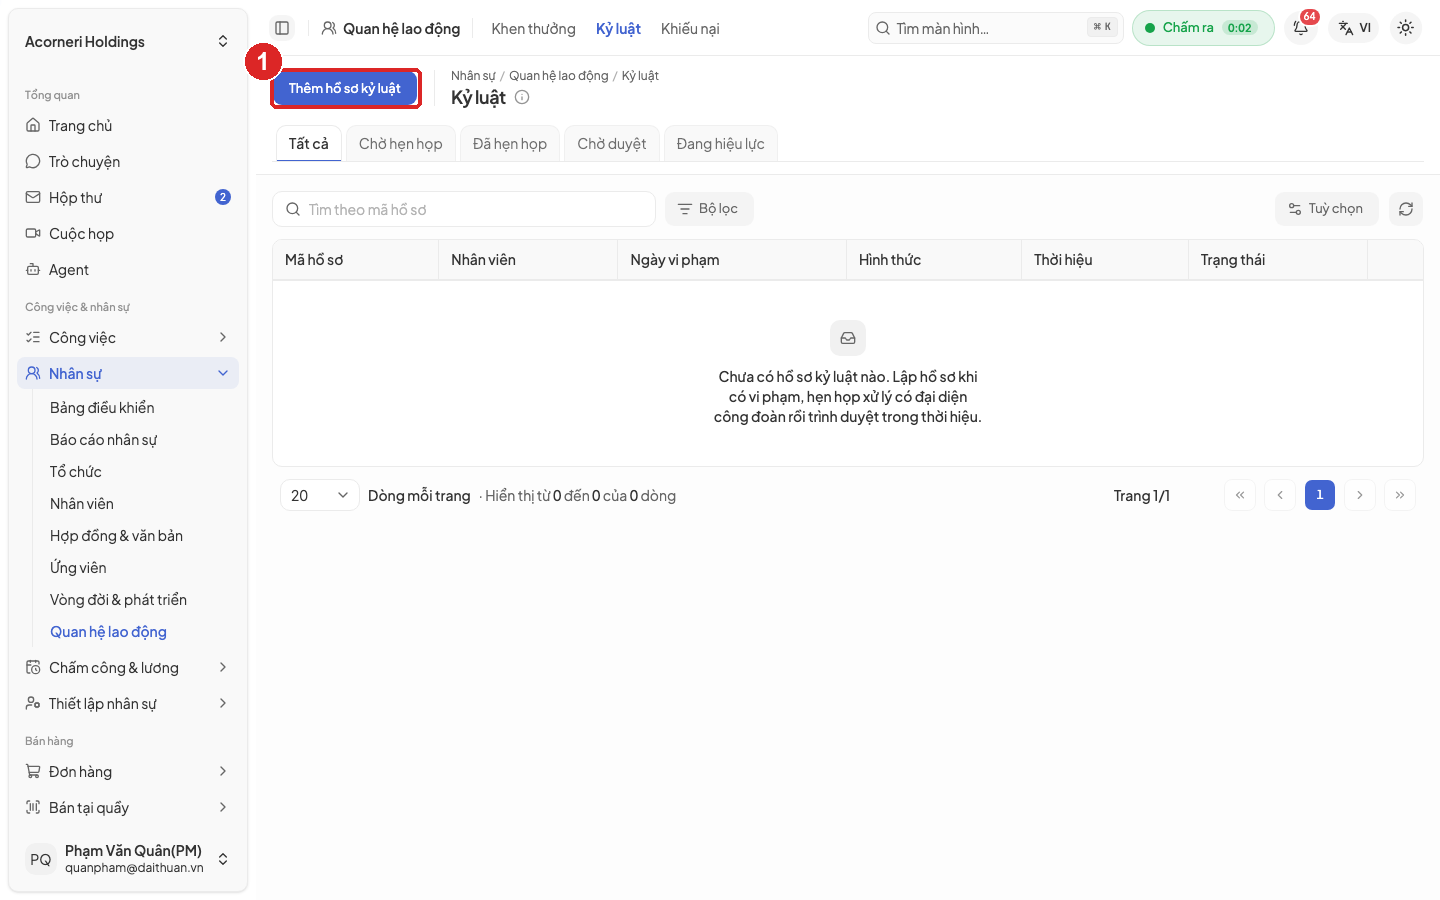Screen dimensions: 1440x900
Task: Open the Tuỳ chọn options button
Action: pyautogui.click(x=1326, y=209)
